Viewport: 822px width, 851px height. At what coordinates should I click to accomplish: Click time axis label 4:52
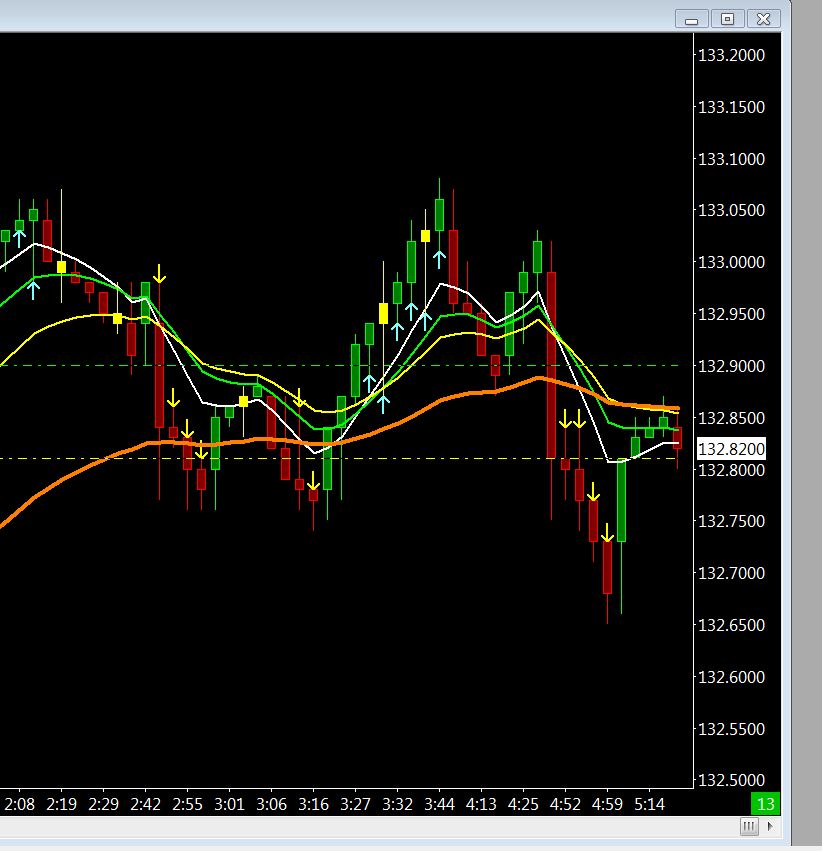(565, 804)
